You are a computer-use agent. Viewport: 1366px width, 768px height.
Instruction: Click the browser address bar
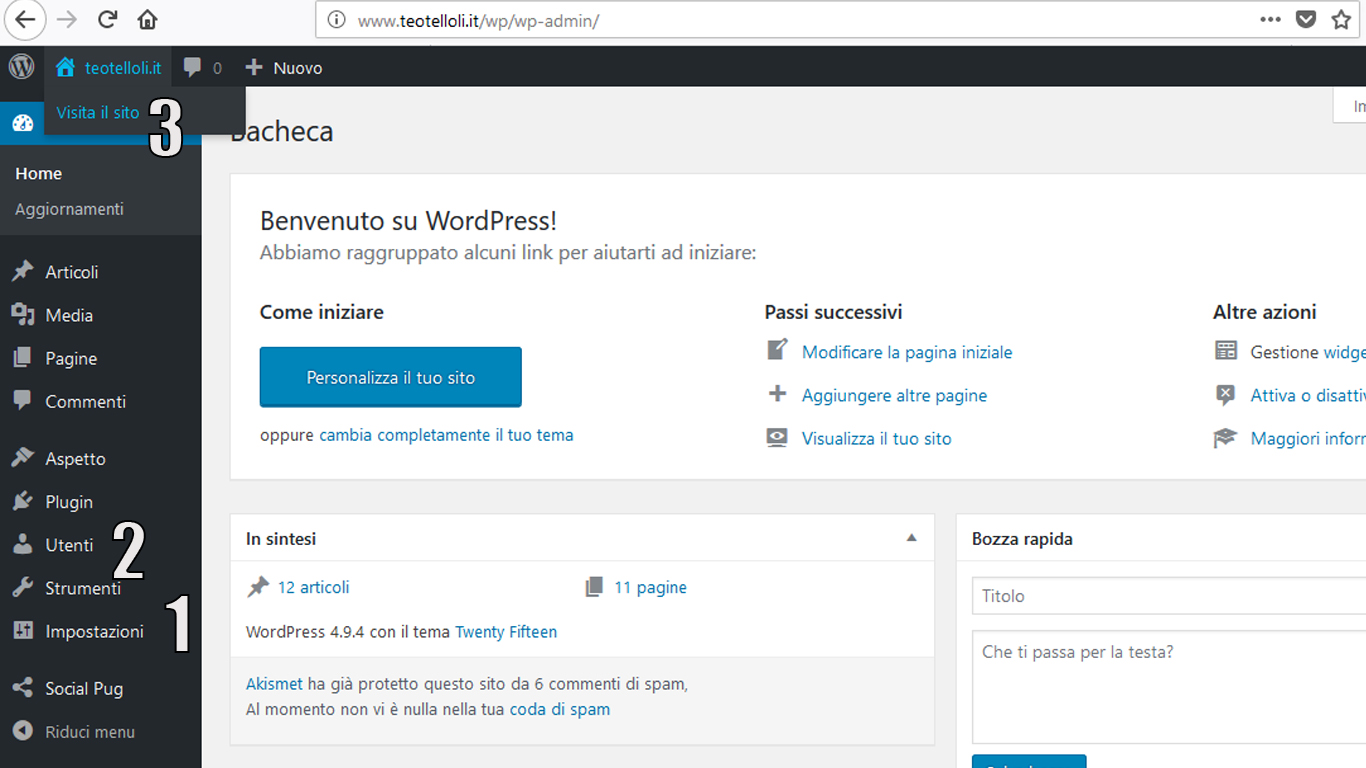780,20
